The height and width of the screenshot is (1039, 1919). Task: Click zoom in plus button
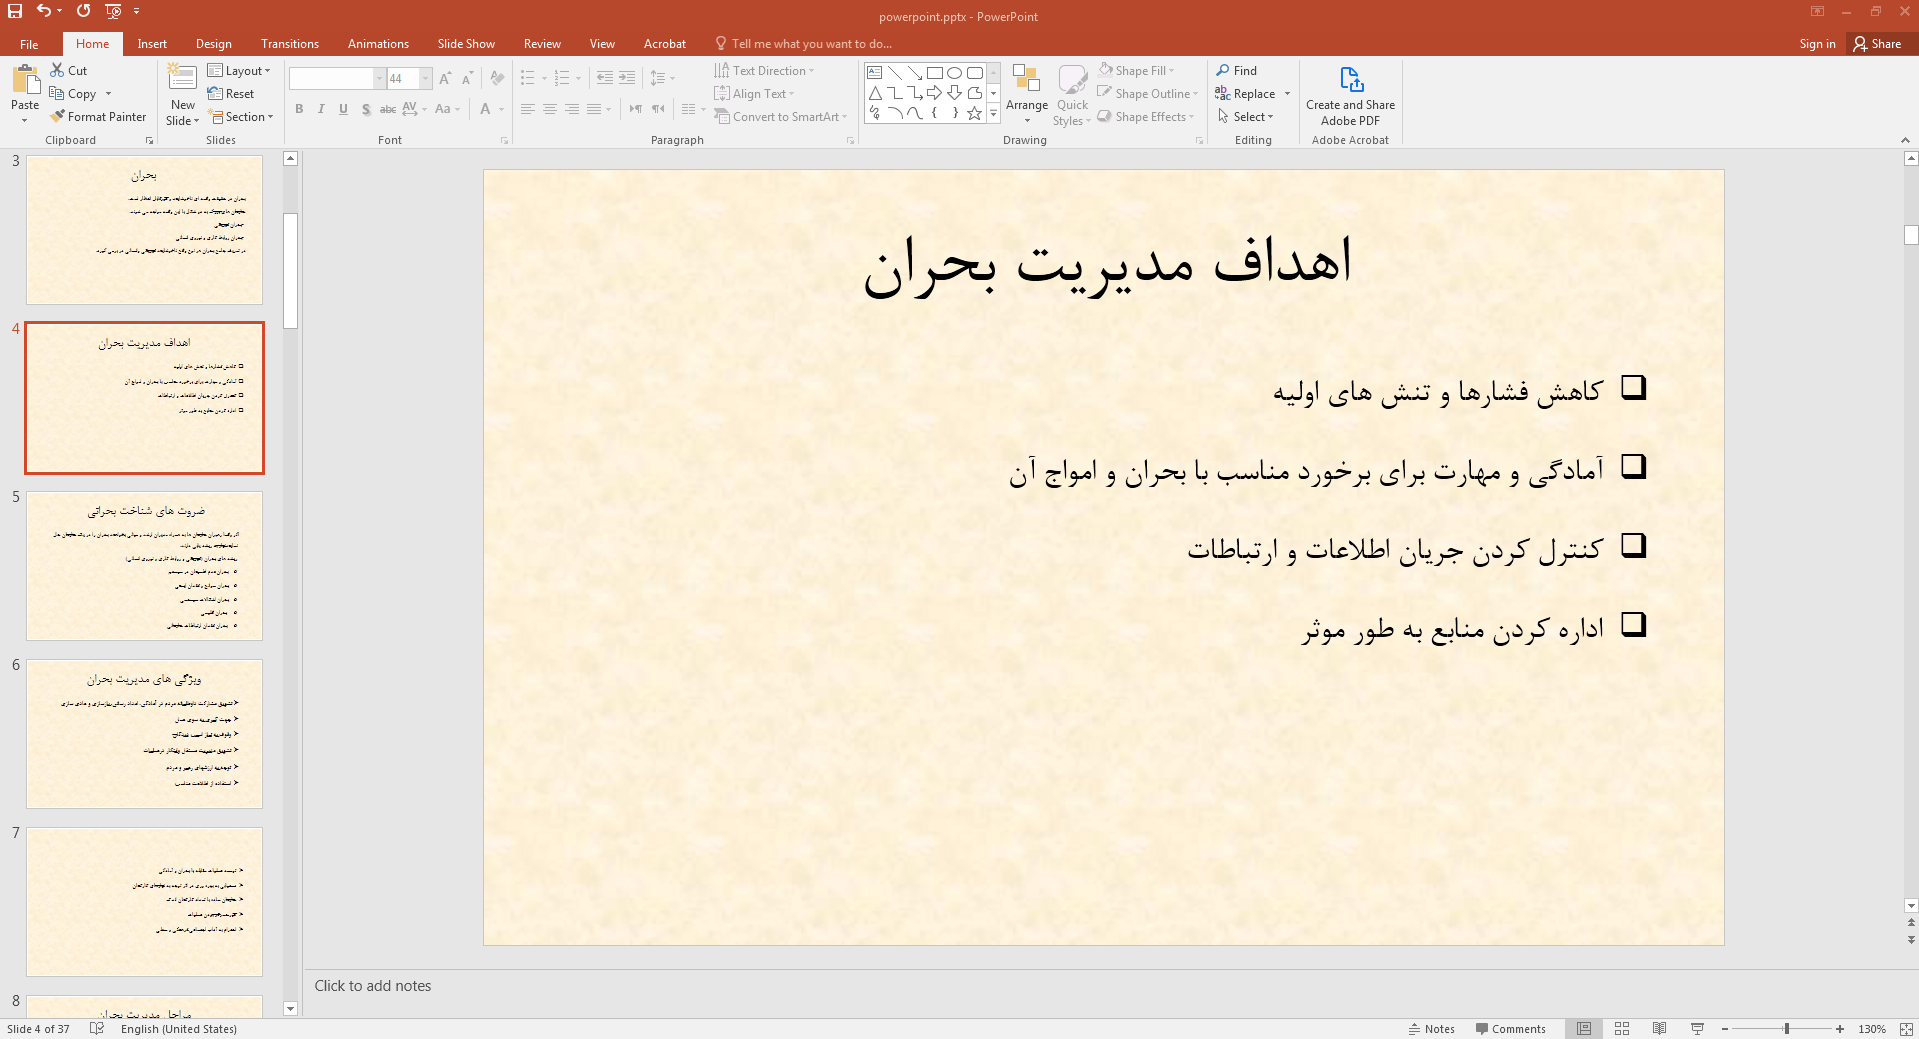(x=1839, y=1028)
